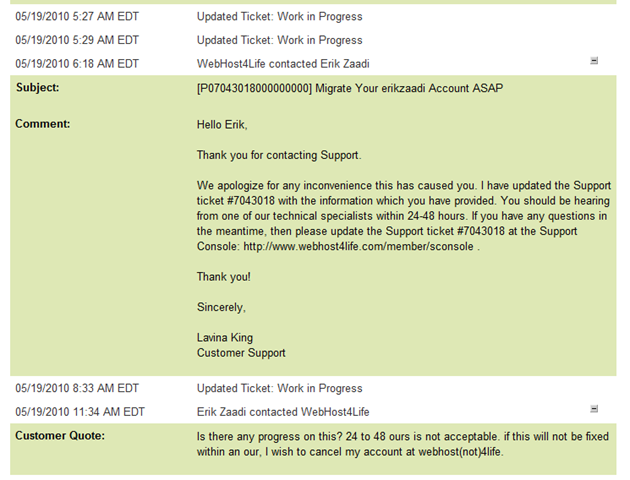This screenshot has height=480, width=630.
Task: Click 'Thank you for contacting Support' line
Action: [279, 155]
